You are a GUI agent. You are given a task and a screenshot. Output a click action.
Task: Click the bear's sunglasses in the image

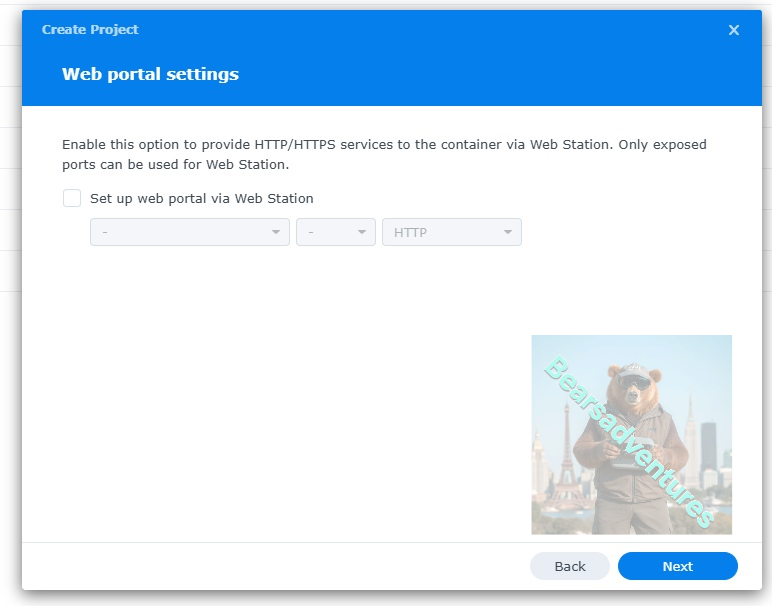coord(633,381)
